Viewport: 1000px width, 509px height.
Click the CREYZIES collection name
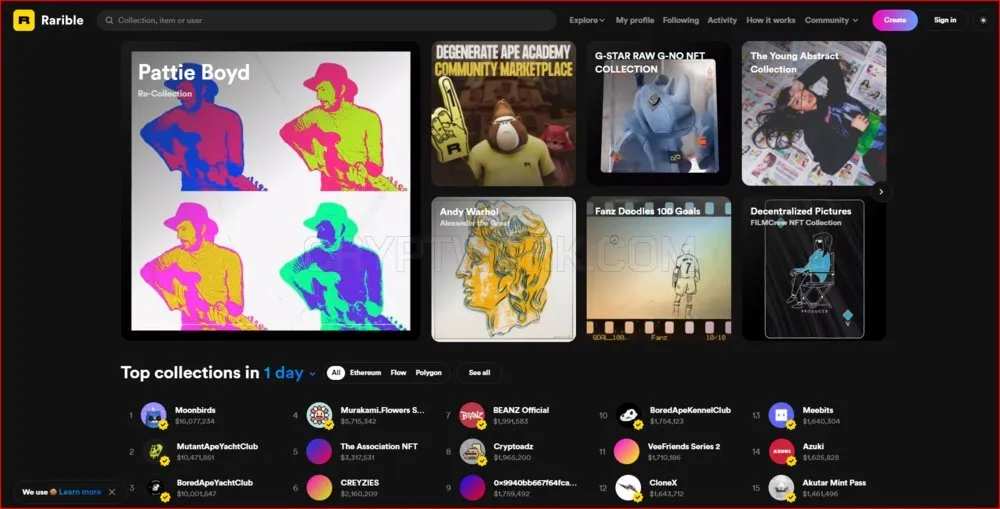tap(360, 483)
